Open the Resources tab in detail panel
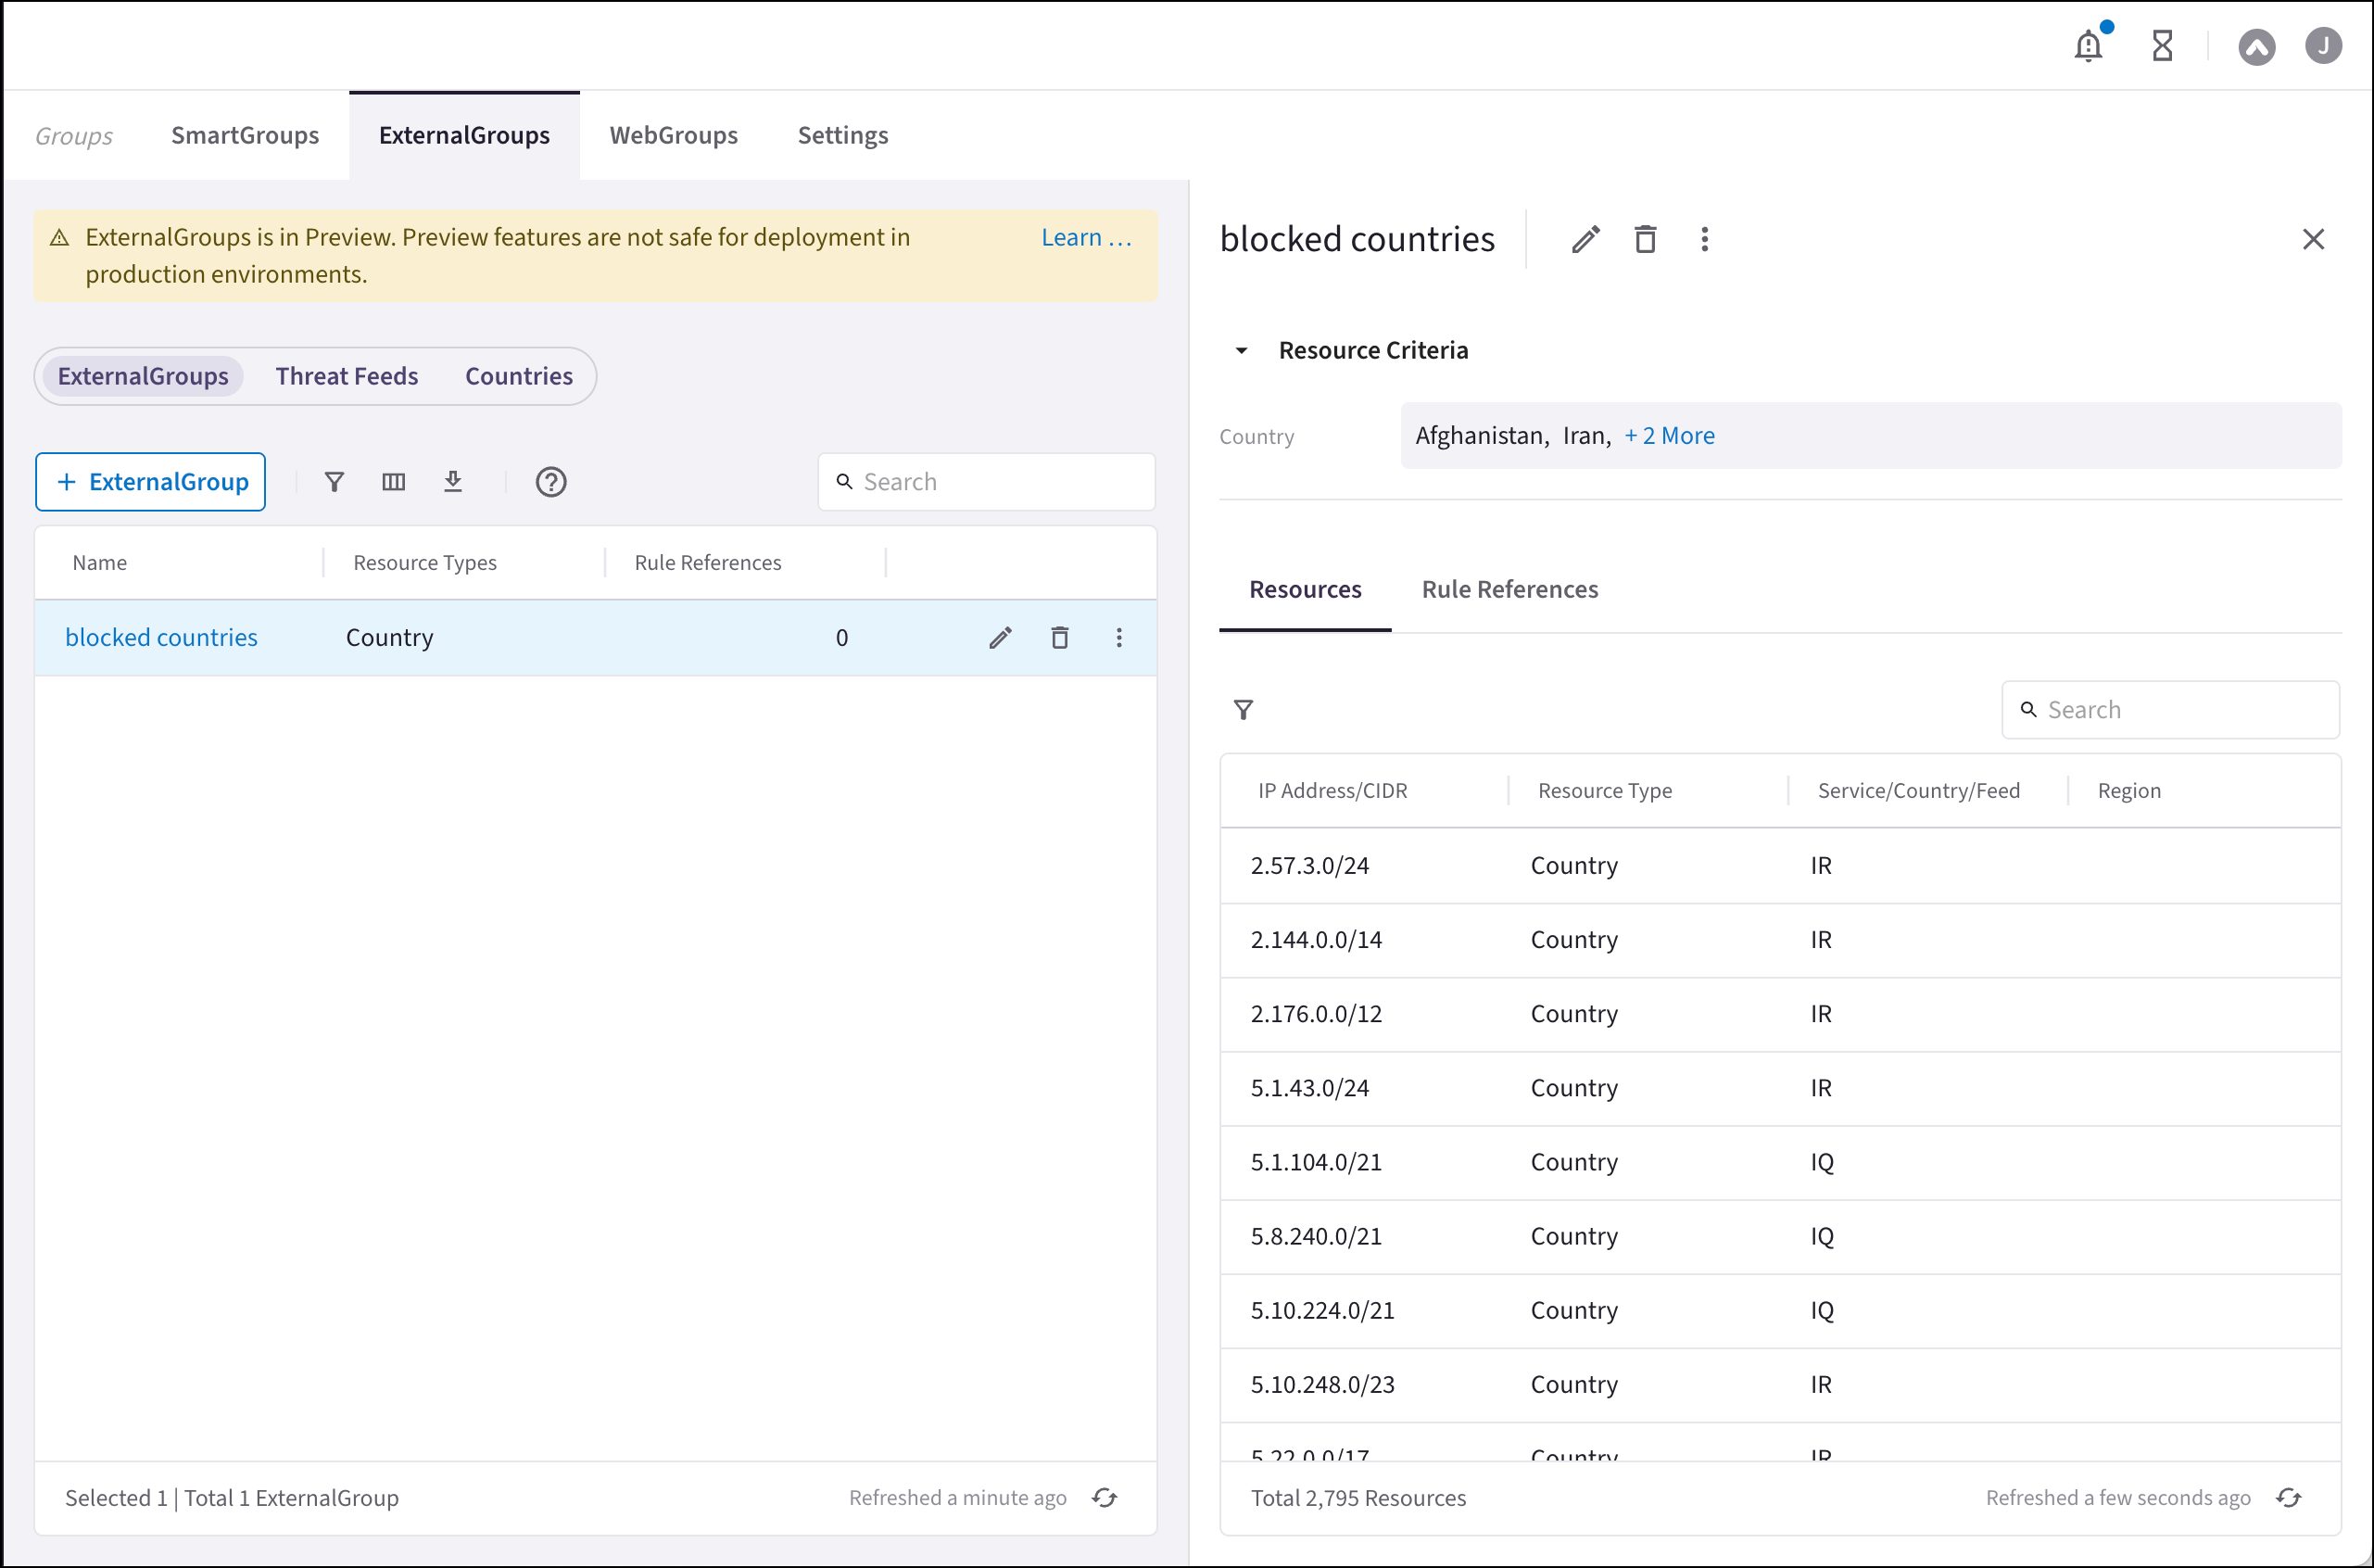This screenshot has height=1568, width=2374. [x=1305, y=590]
